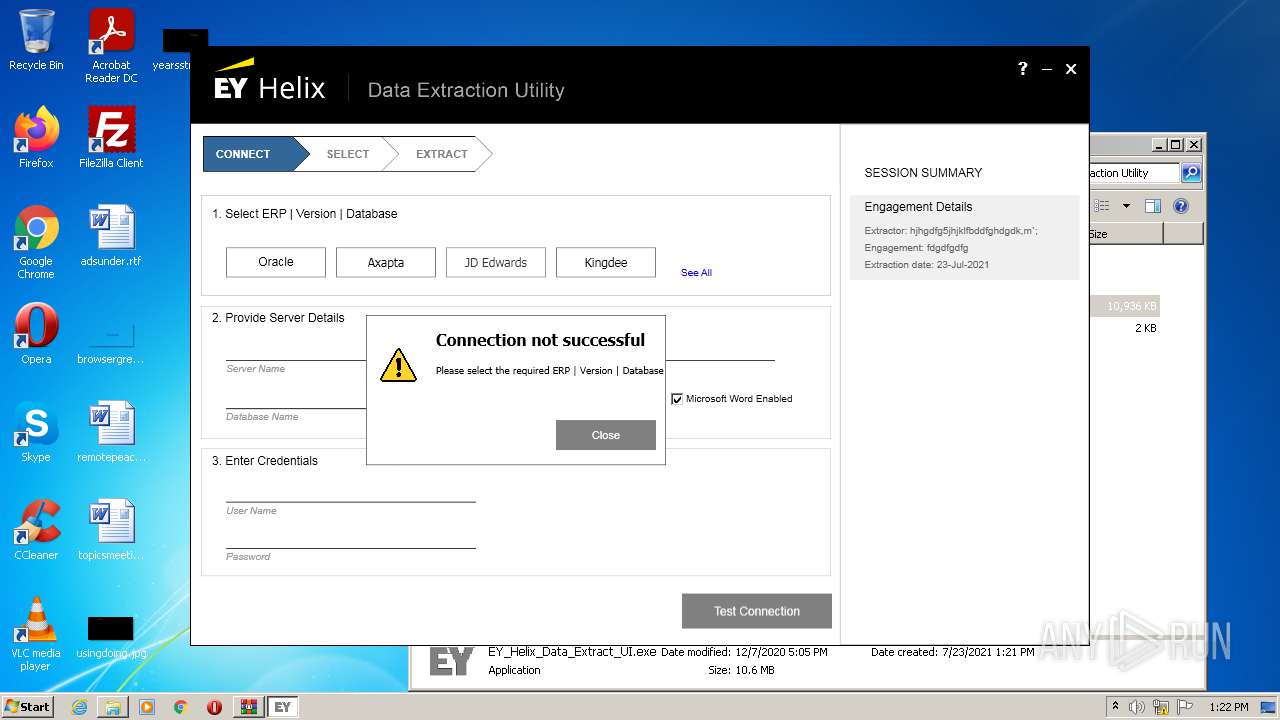The height and width of the screenshot is (720, 1280).
Task: Launch VLC media player shortcut
Action: 36,634
